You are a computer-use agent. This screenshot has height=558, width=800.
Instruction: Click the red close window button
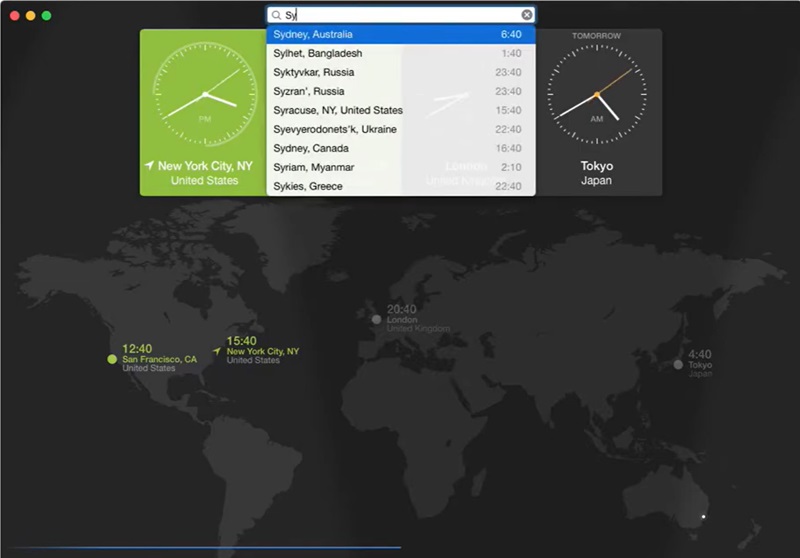pos(15,16)
